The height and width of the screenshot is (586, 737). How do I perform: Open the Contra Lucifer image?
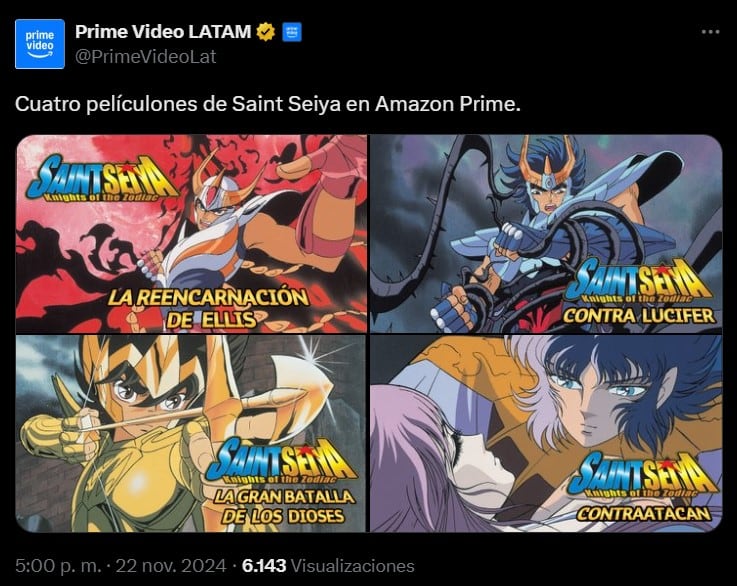coord(546,234)
